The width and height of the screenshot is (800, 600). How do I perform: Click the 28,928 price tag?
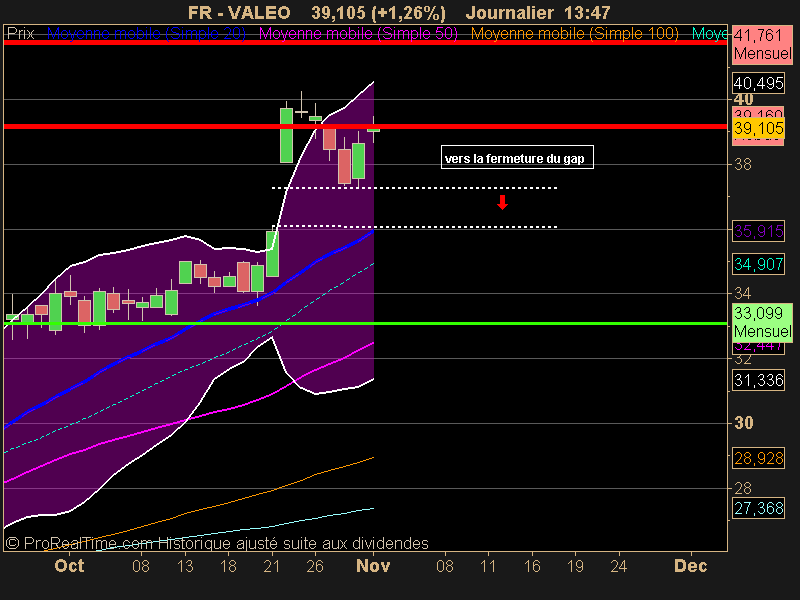coord(758,458)
